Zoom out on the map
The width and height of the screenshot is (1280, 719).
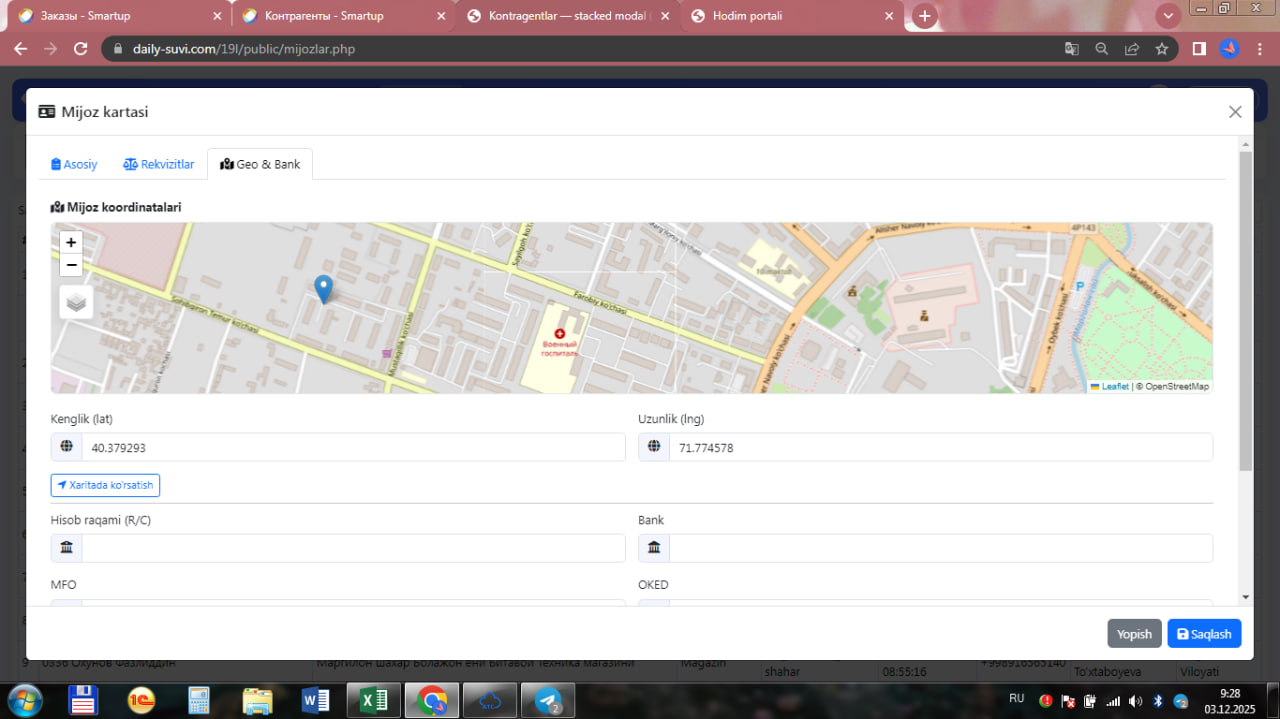tap(71, 265)
